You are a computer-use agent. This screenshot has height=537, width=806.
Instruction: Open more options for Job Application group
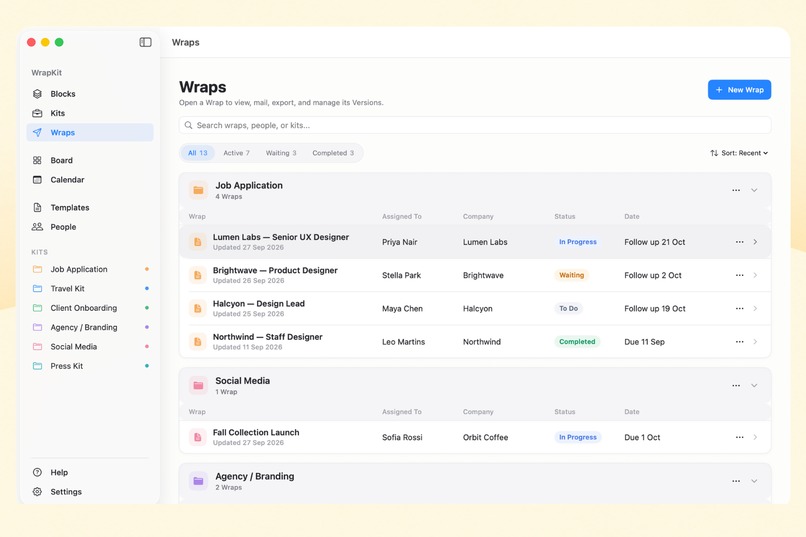pos(736,190)
